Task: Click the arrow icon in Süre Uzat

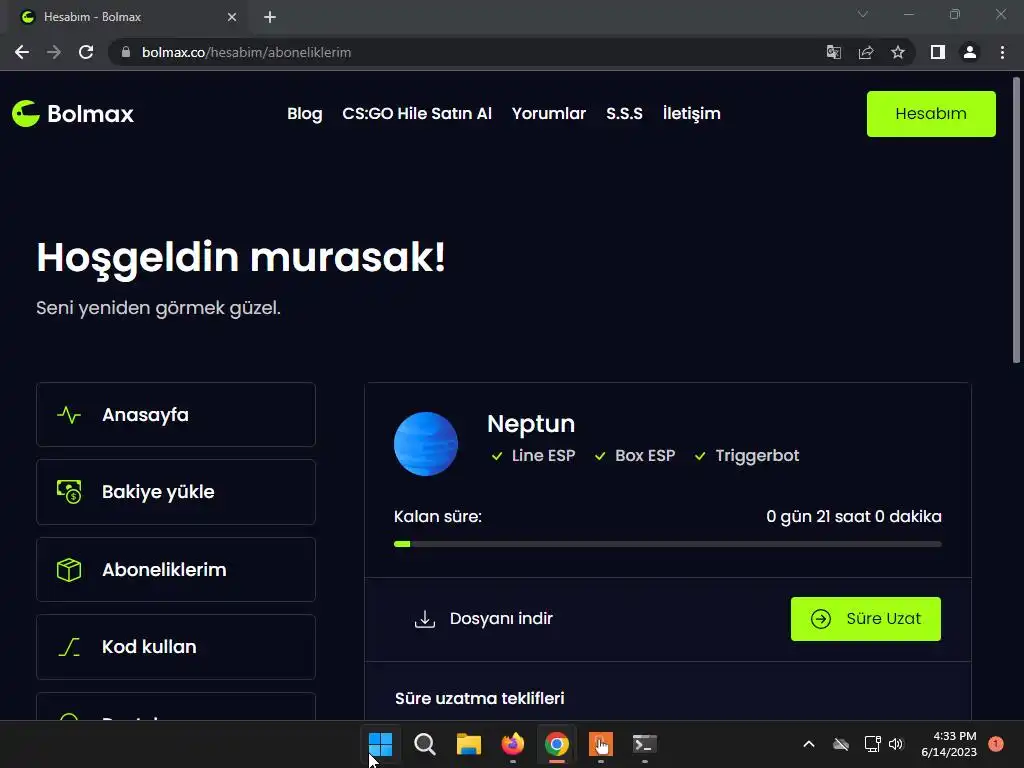Action: (820, 618)
